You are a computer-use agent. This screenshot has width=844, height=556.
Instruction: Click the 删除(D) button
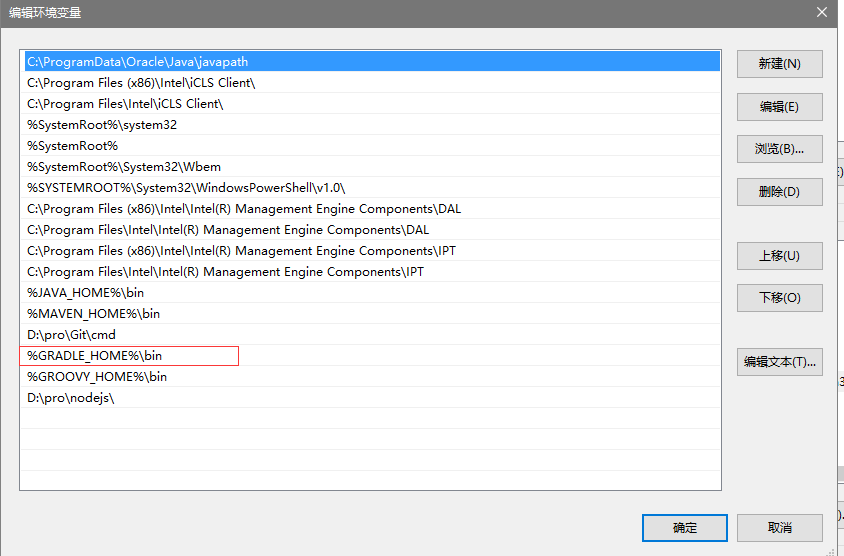779,192
